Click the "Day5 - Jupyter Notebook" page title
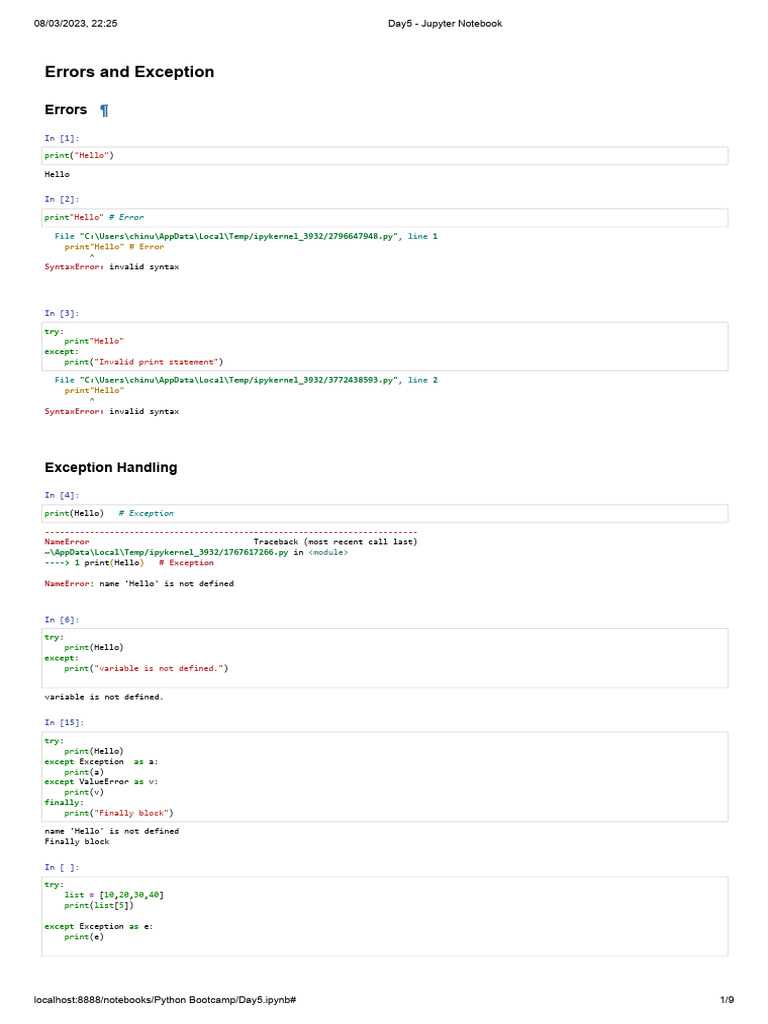Viewport: 768px width, 1024px height. [x=444, y=23]
